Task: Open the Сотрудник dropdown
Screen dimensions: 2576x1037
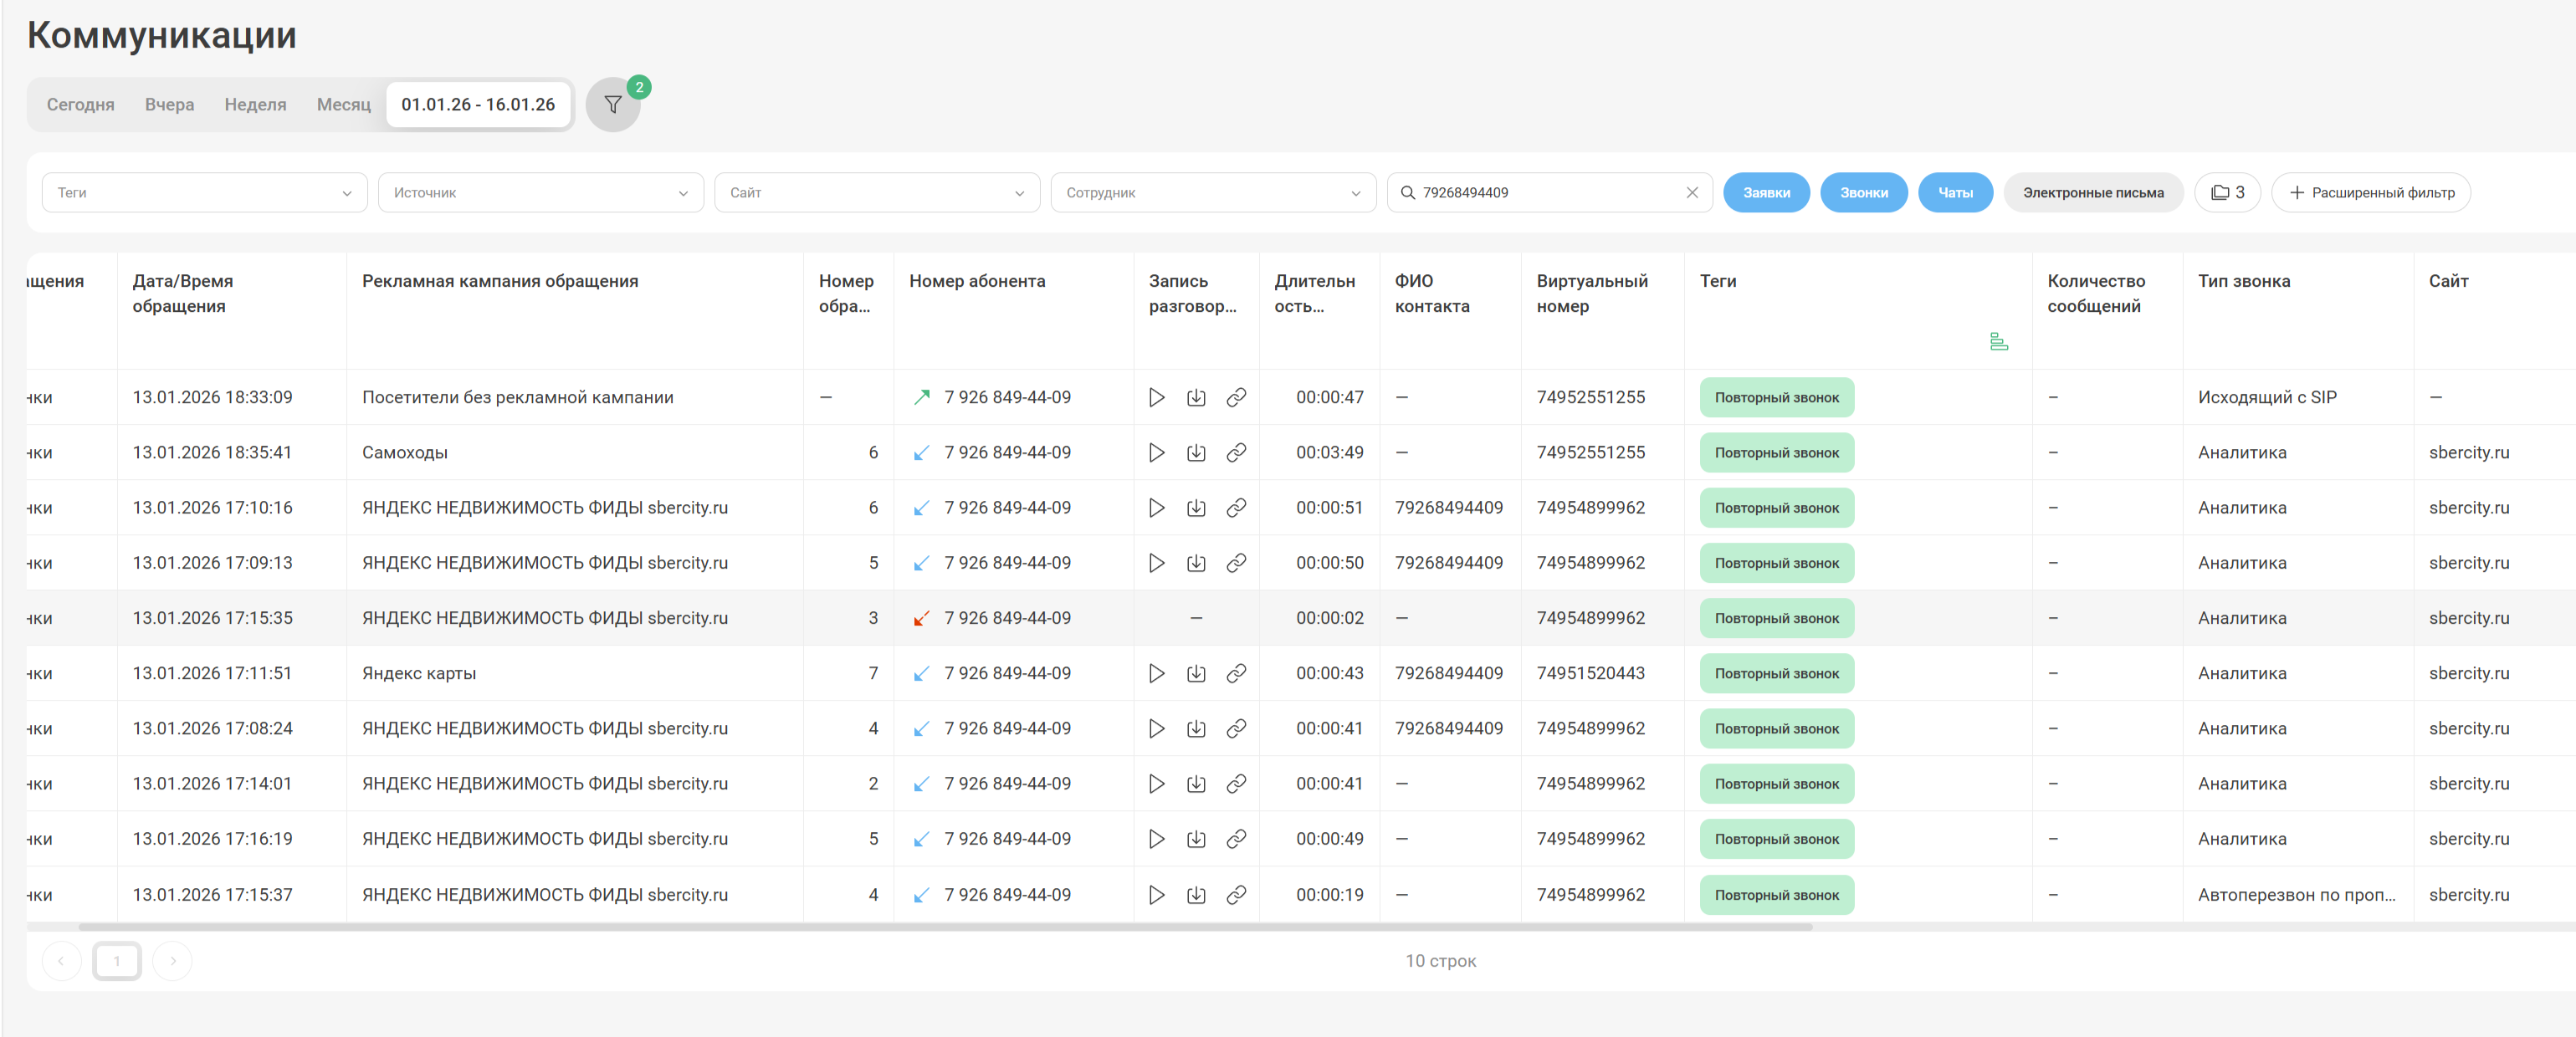Action: pos(1212,192)
